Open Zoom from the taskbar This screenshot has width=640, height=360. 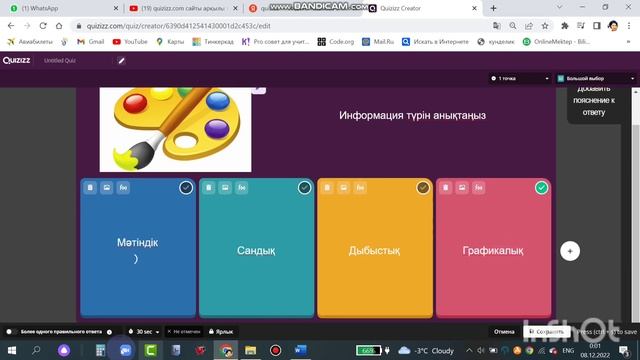[x=125, y=350]
